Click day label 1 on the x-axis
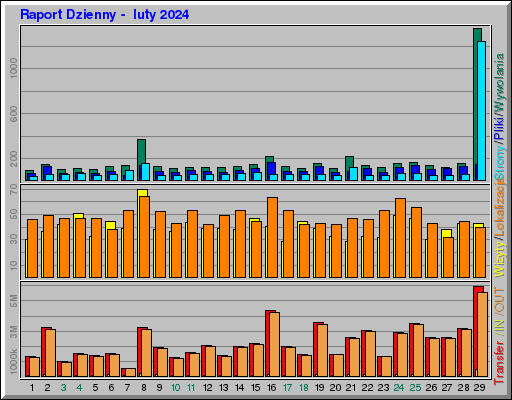This screenshot has width=512, height=400. pos(32,388)
